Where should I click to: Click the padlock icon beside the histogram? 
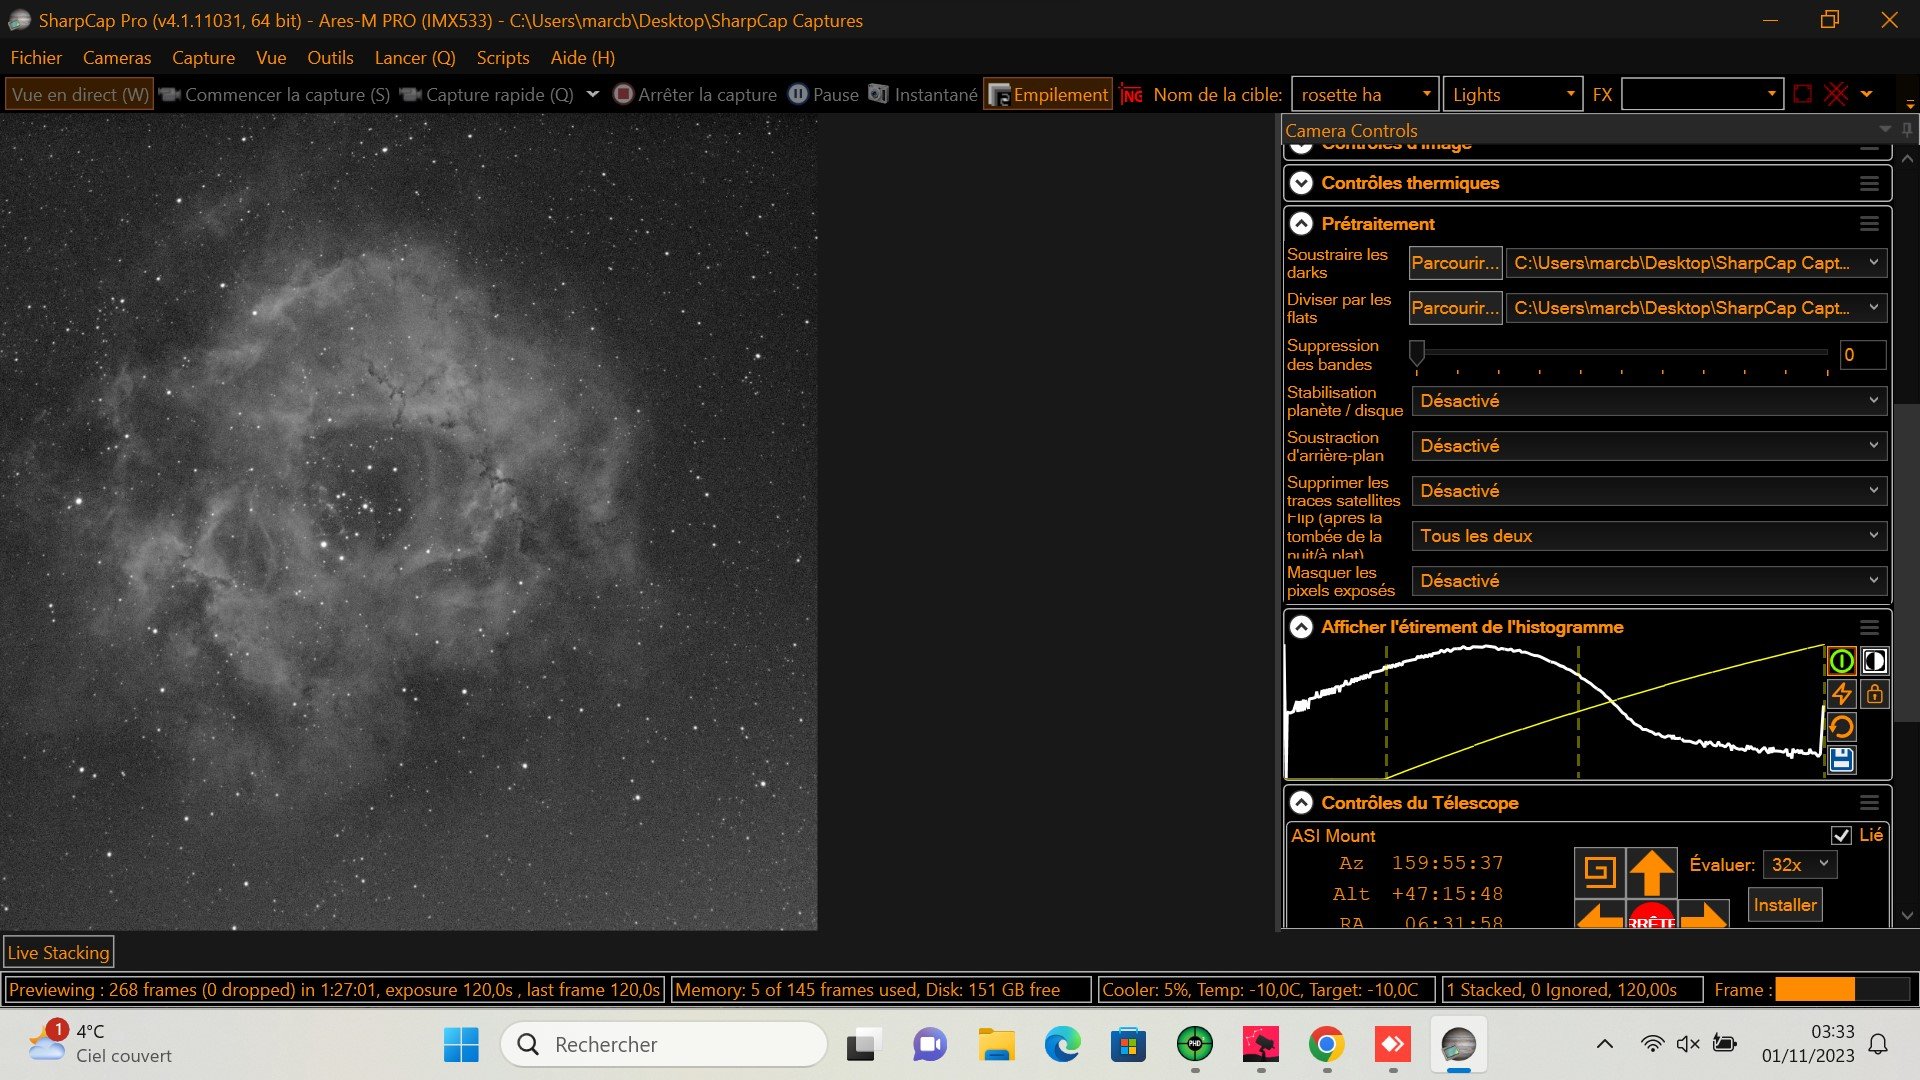[1874, 694]
